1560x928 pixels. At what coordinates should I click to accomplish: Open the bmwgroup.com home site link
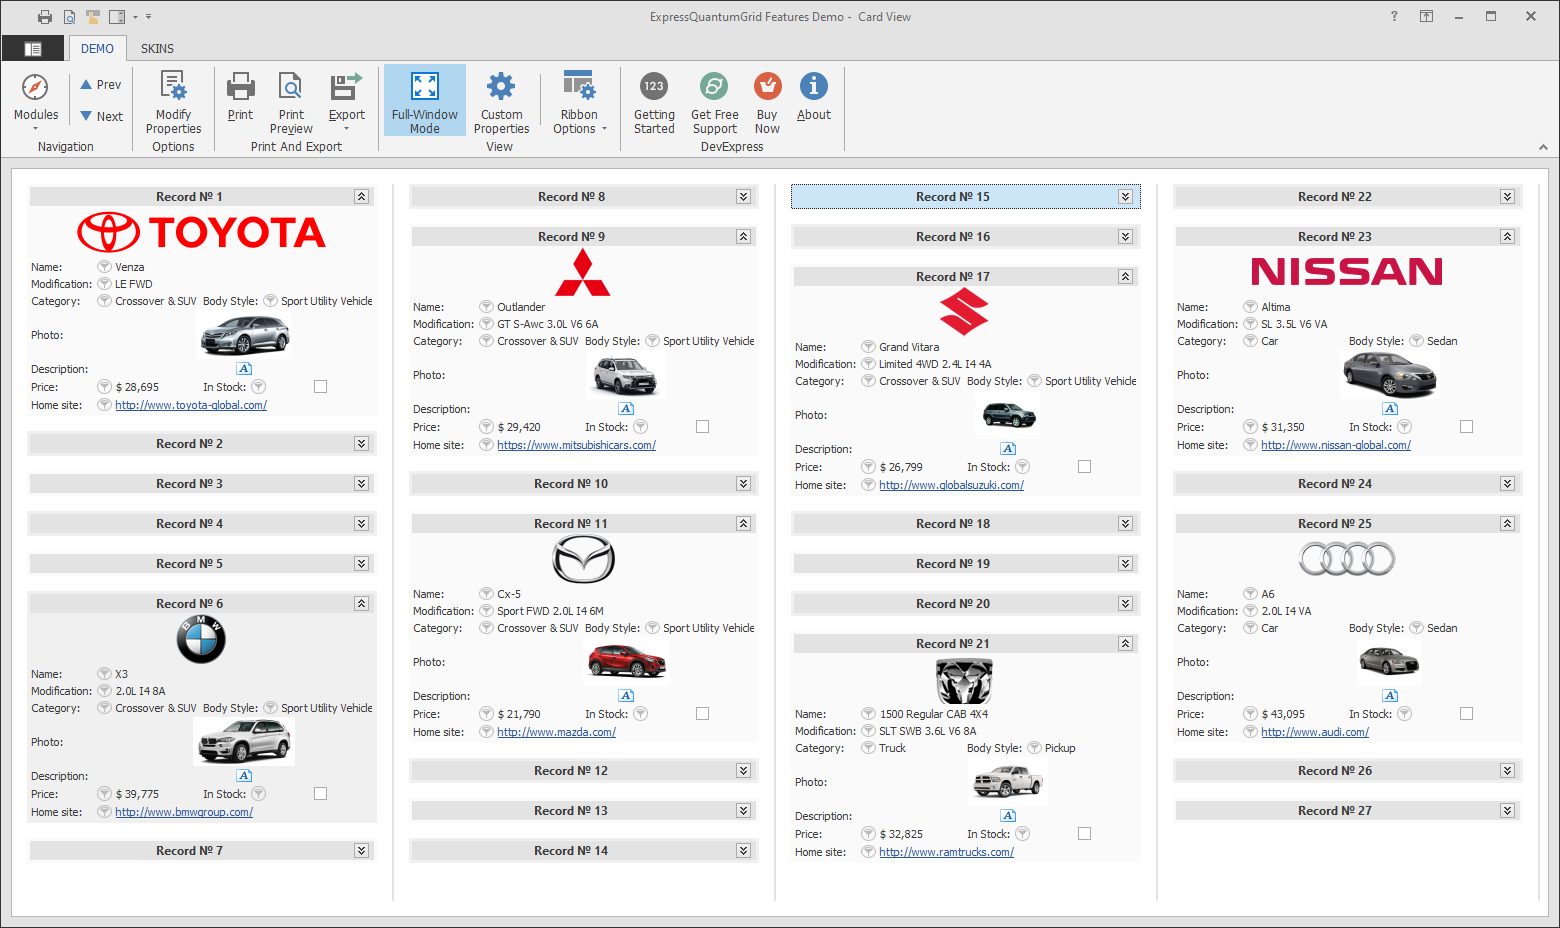point(184,812)
